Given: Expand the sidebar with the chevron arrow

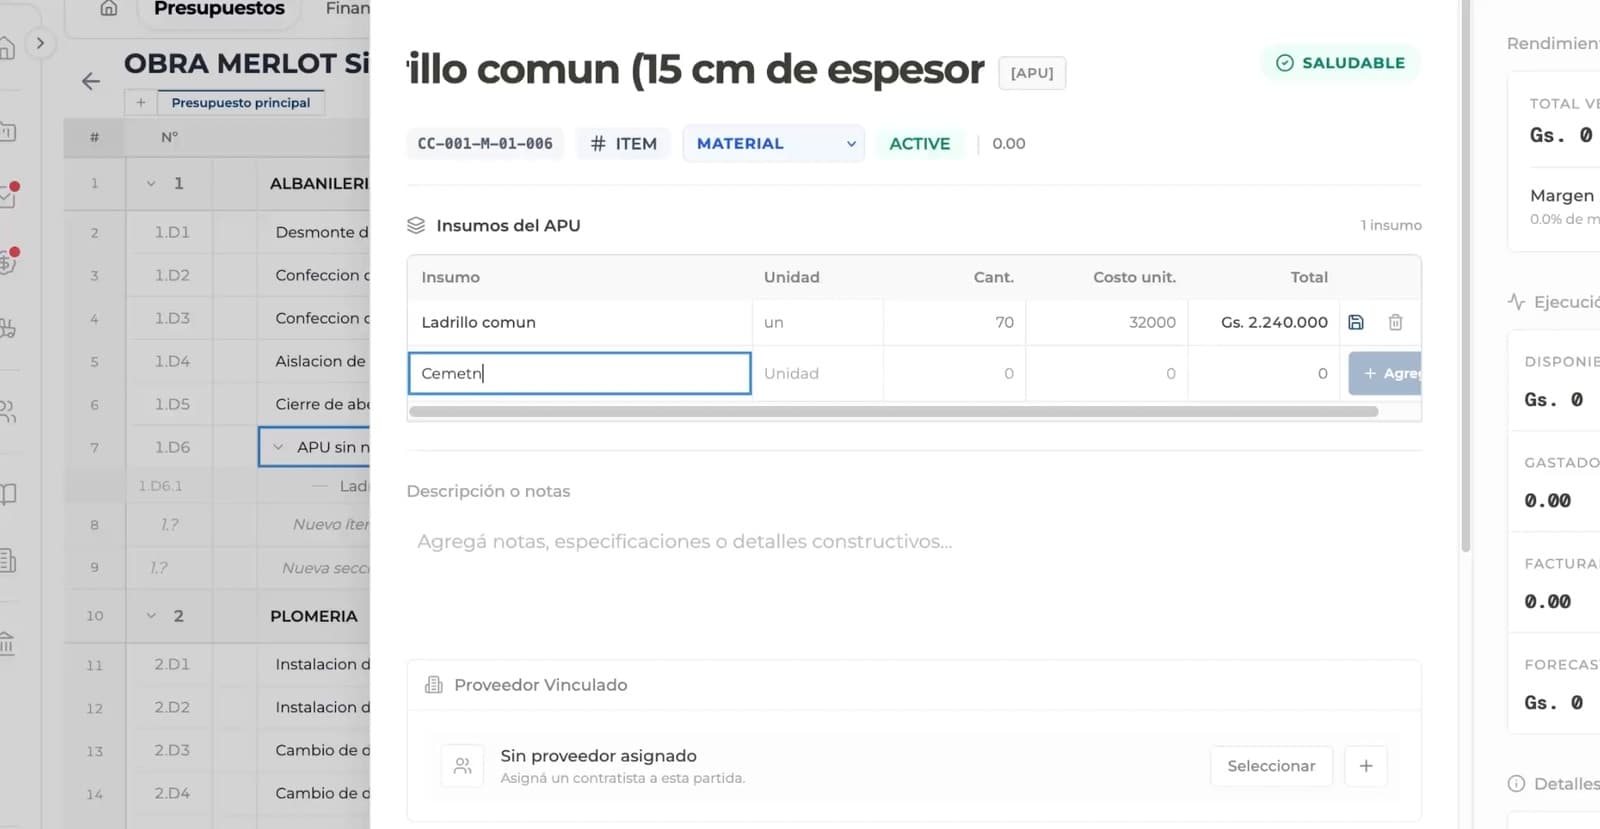Looking at the screenshot, I should tap(40, 43).
